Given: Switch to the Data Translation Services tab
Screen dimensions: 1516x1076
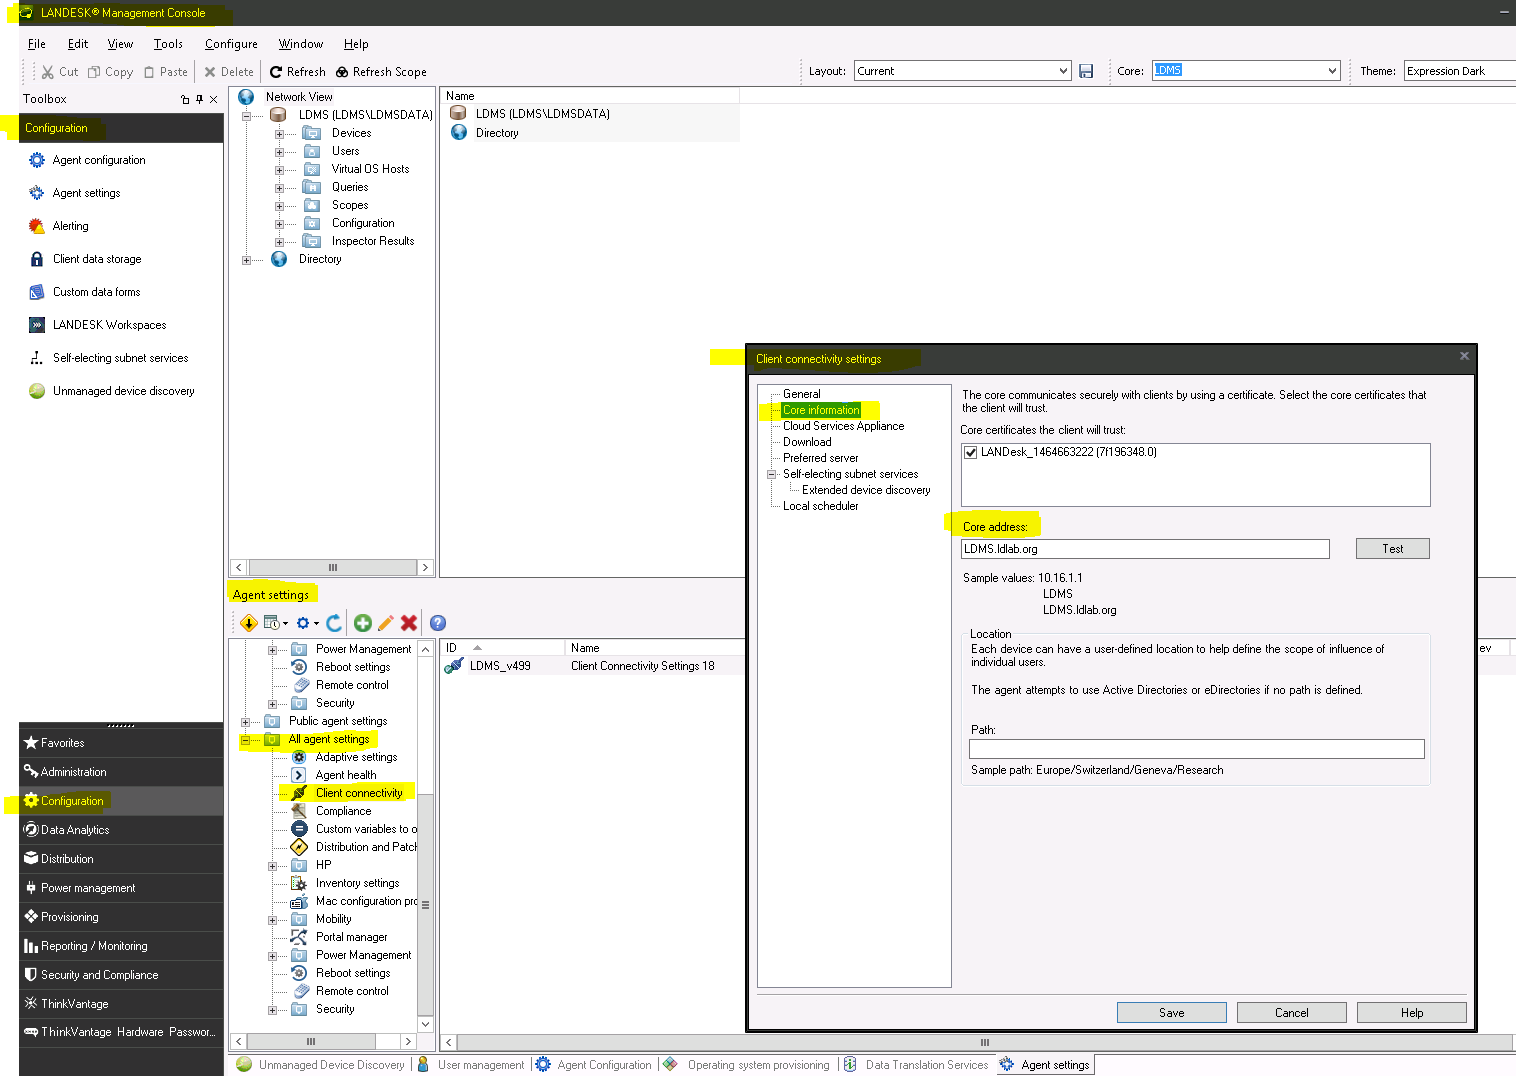Looking at the screenshot, I should tap(925, 1064).
